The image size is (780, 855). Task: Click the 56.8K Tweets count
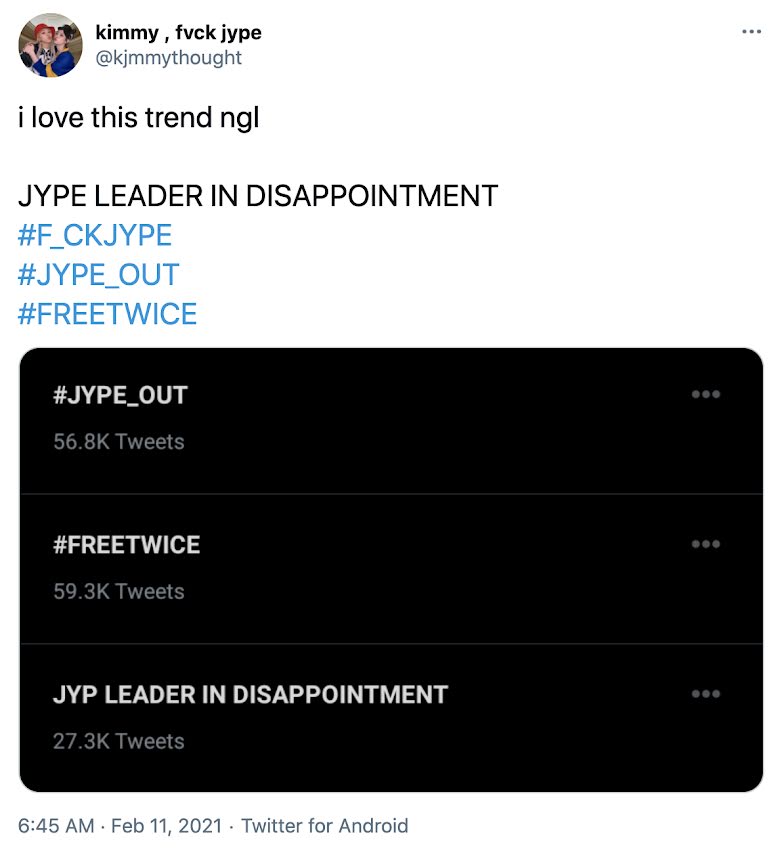[x=119, y=441]
